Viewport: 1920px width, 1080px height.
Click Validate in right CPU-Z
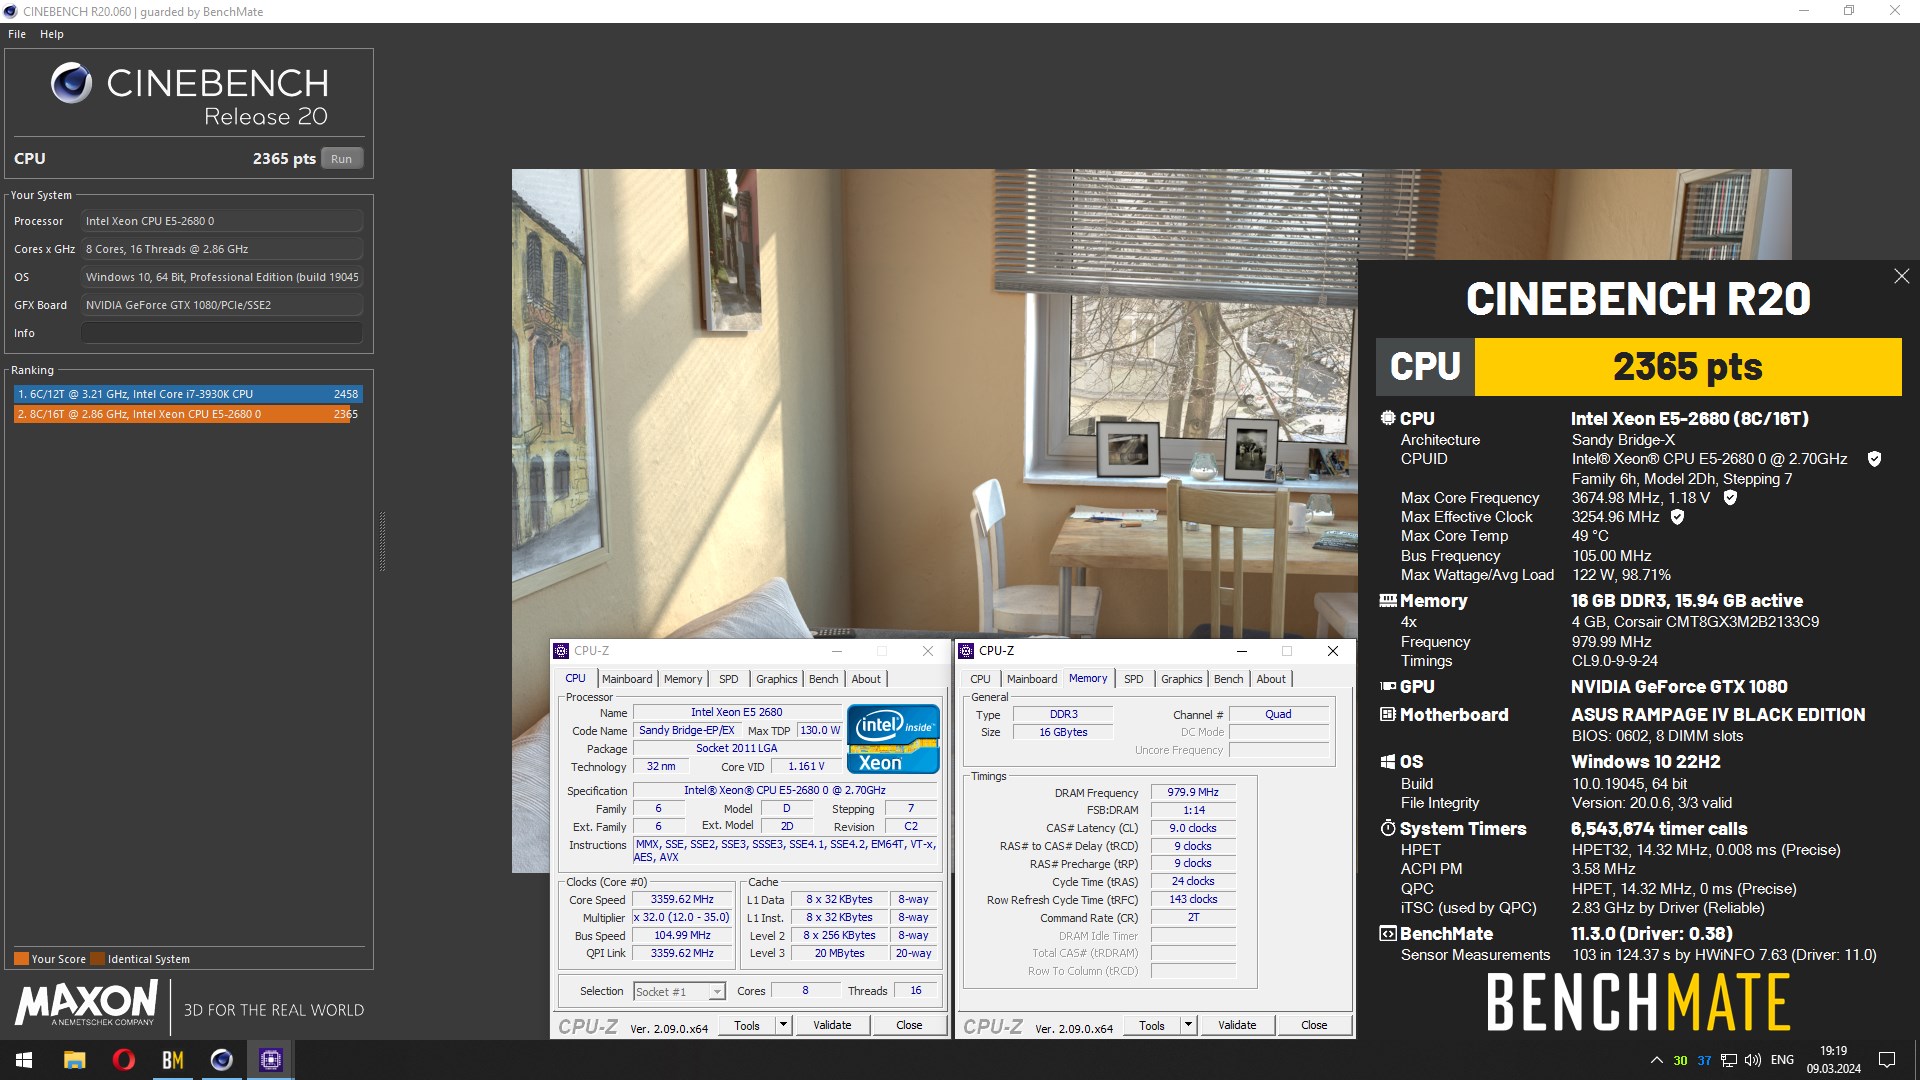pos(1237,1026)
